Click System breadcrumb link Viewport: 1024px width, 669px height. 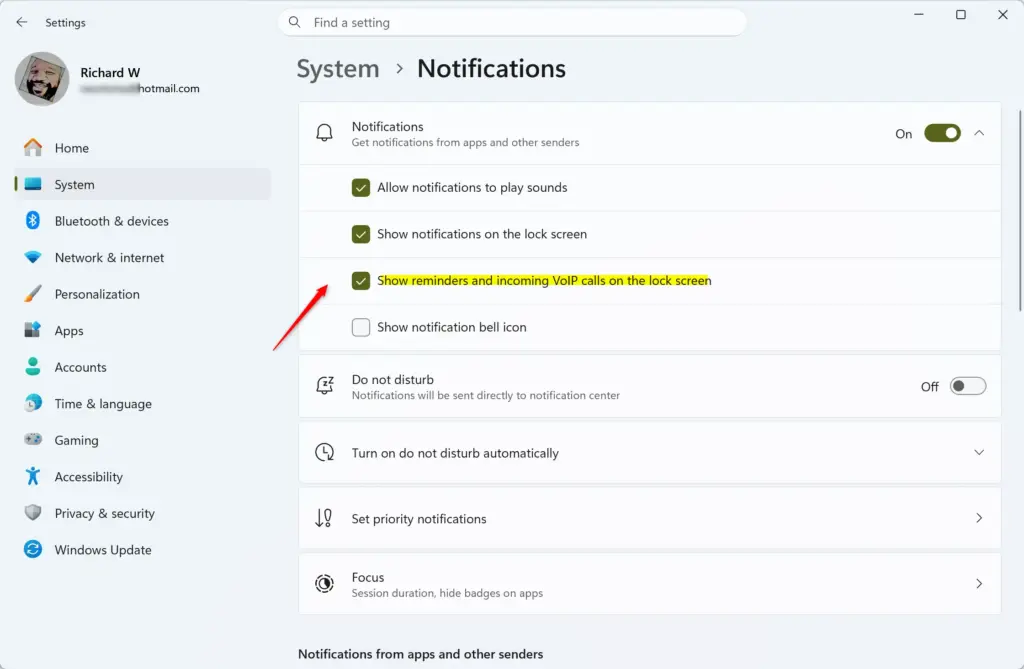[x=338, y=69]
